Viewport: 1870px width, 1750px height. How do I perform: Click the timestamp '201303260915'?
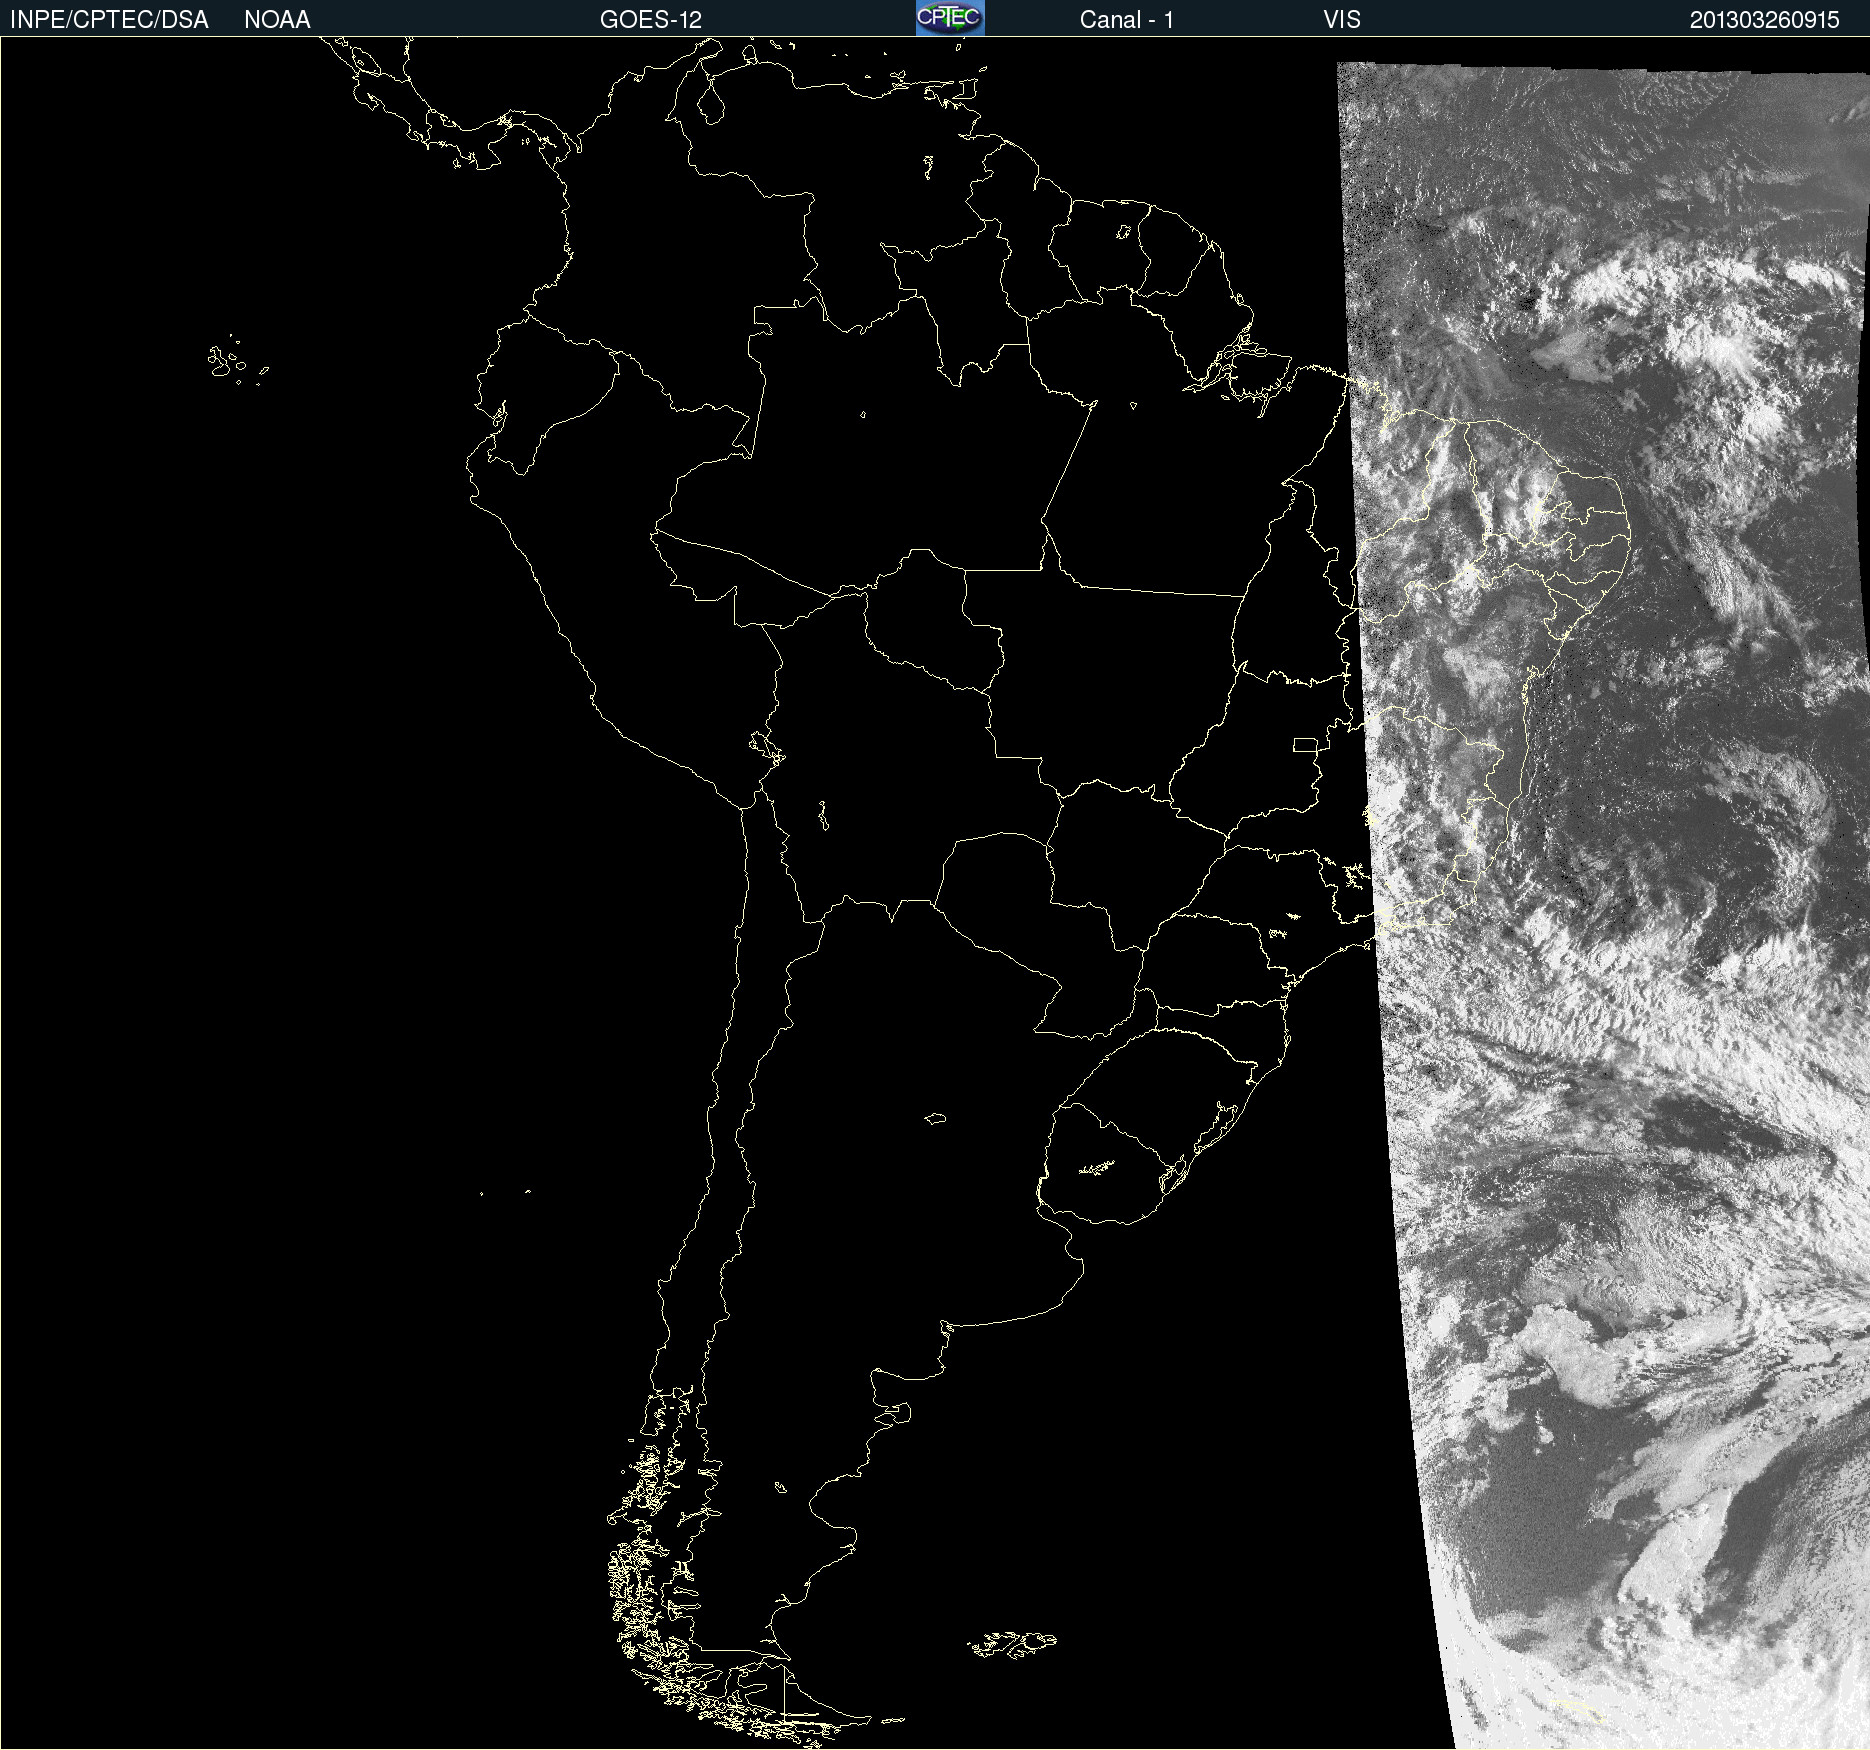1765,20
